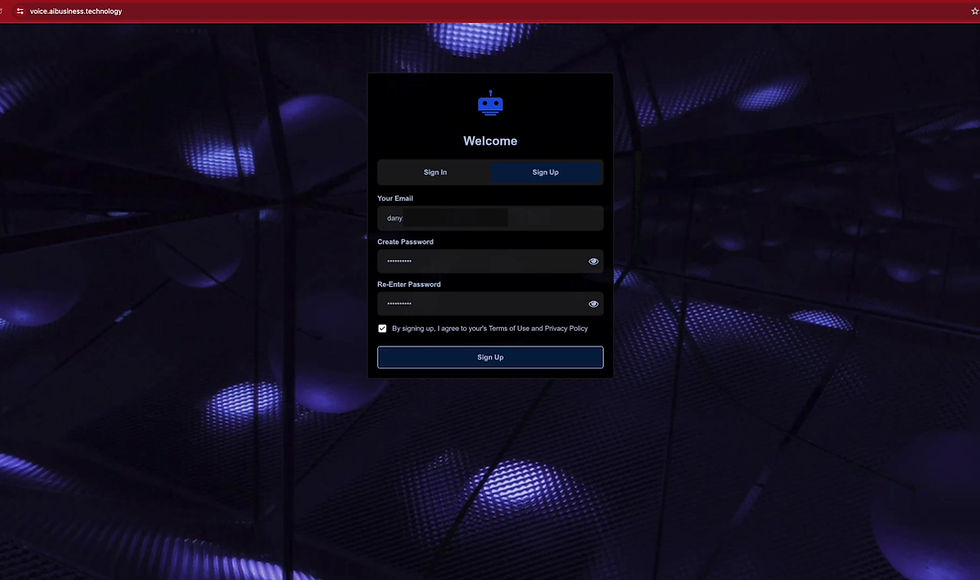
Task: Switch to the Sign In tab
Action: click(x=435, y=172)
